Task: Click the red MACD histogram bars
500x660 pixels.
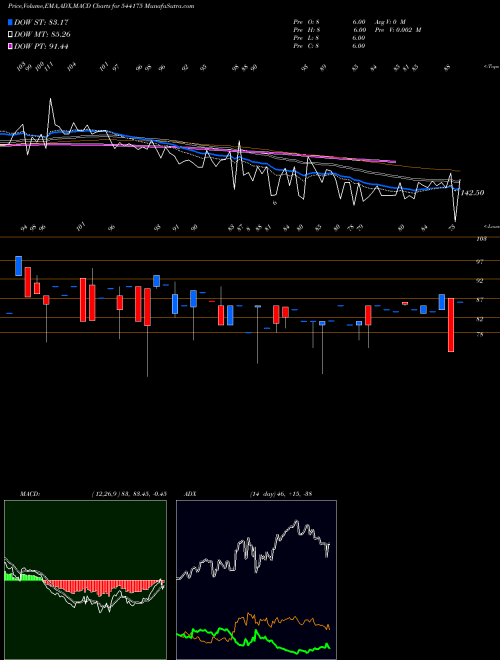Action: point(103,586)
